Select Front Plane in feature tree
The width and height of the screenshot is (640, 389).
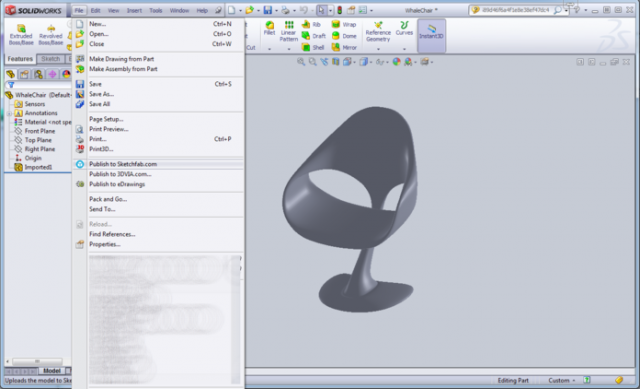[x=40, y=131]
